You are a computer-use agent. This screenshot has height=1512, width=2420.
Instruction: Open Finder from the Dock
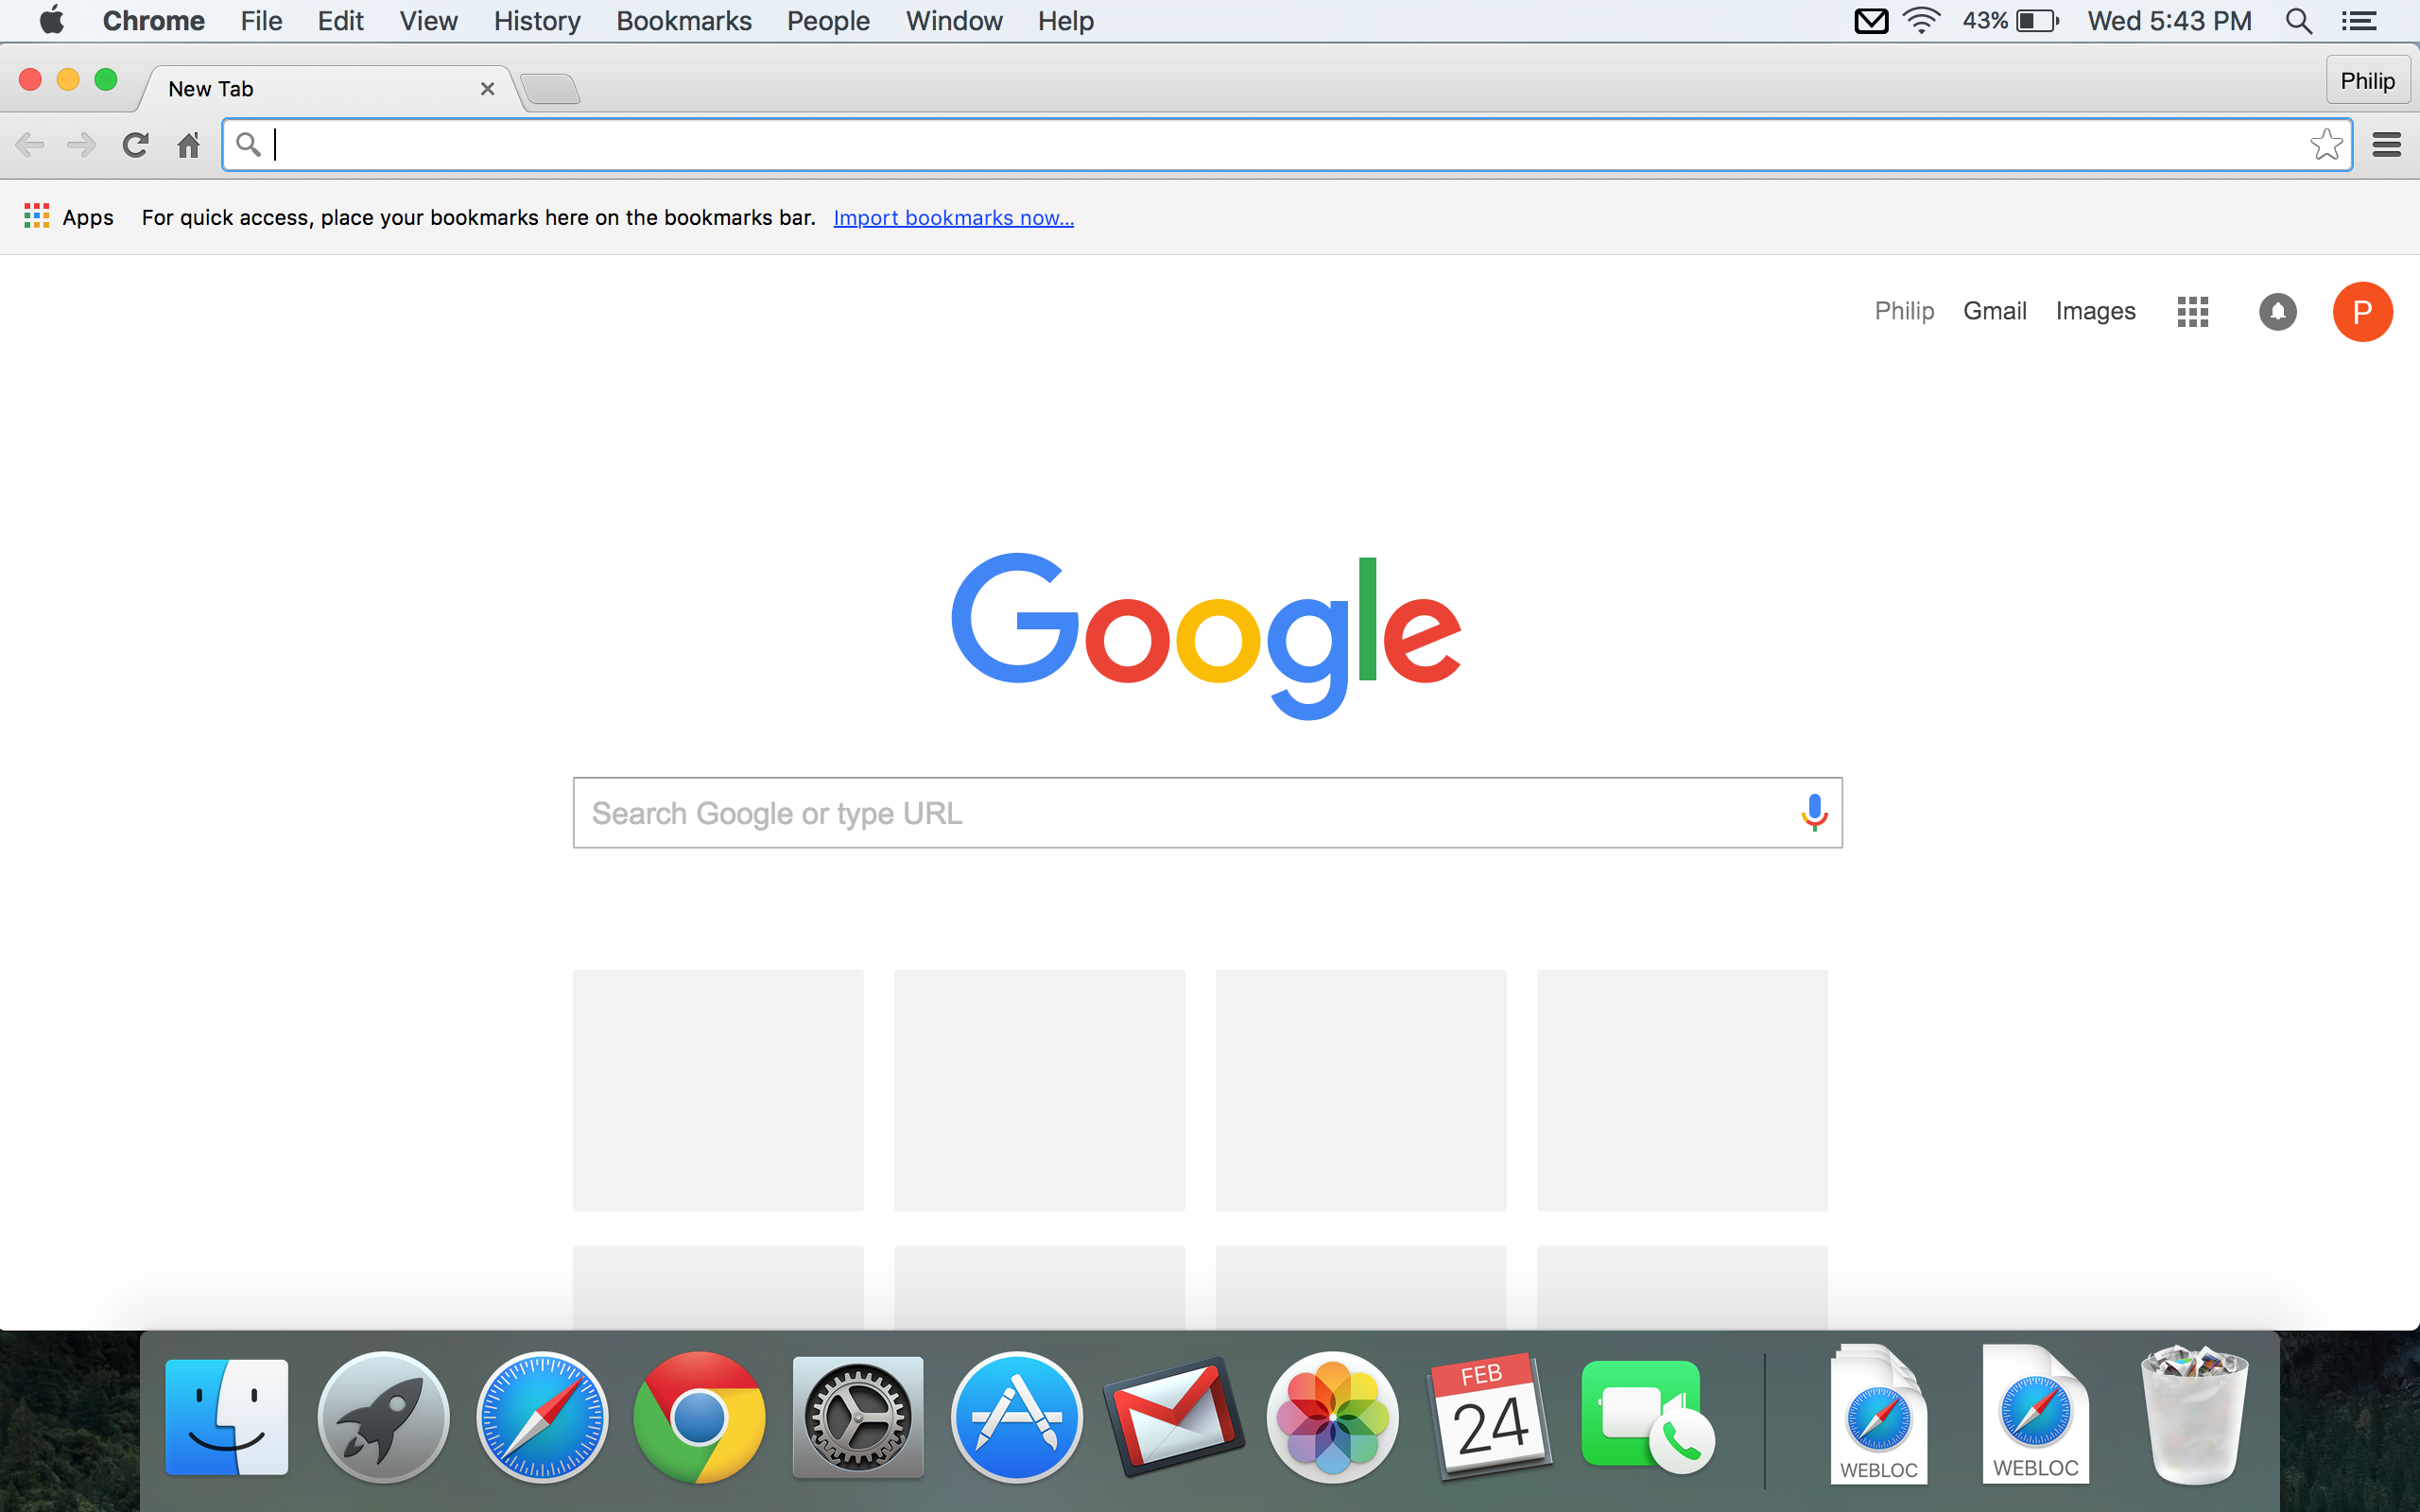(226, 1417)
